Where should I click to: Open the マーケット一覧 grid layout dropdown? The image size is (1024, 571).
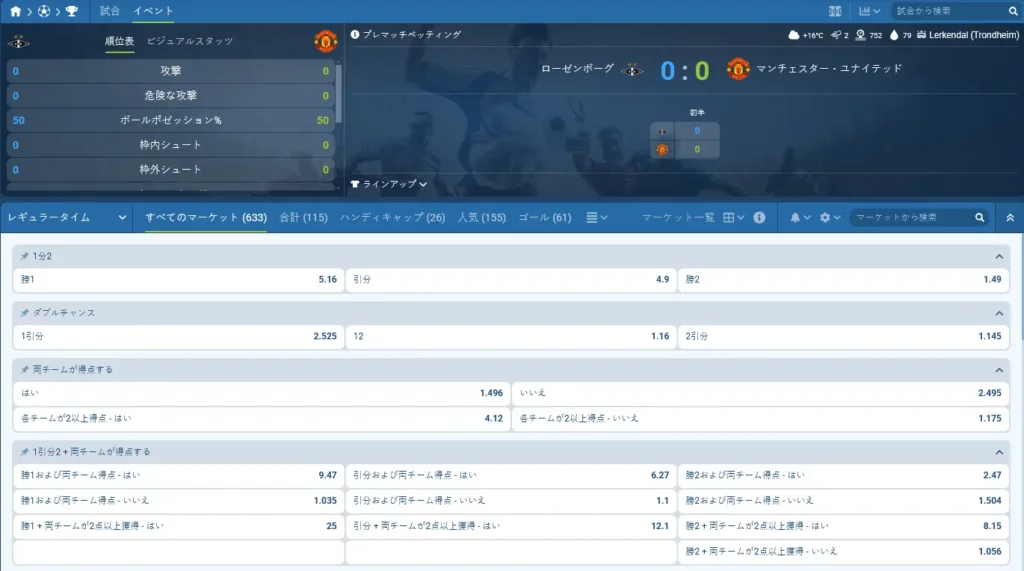733,218
